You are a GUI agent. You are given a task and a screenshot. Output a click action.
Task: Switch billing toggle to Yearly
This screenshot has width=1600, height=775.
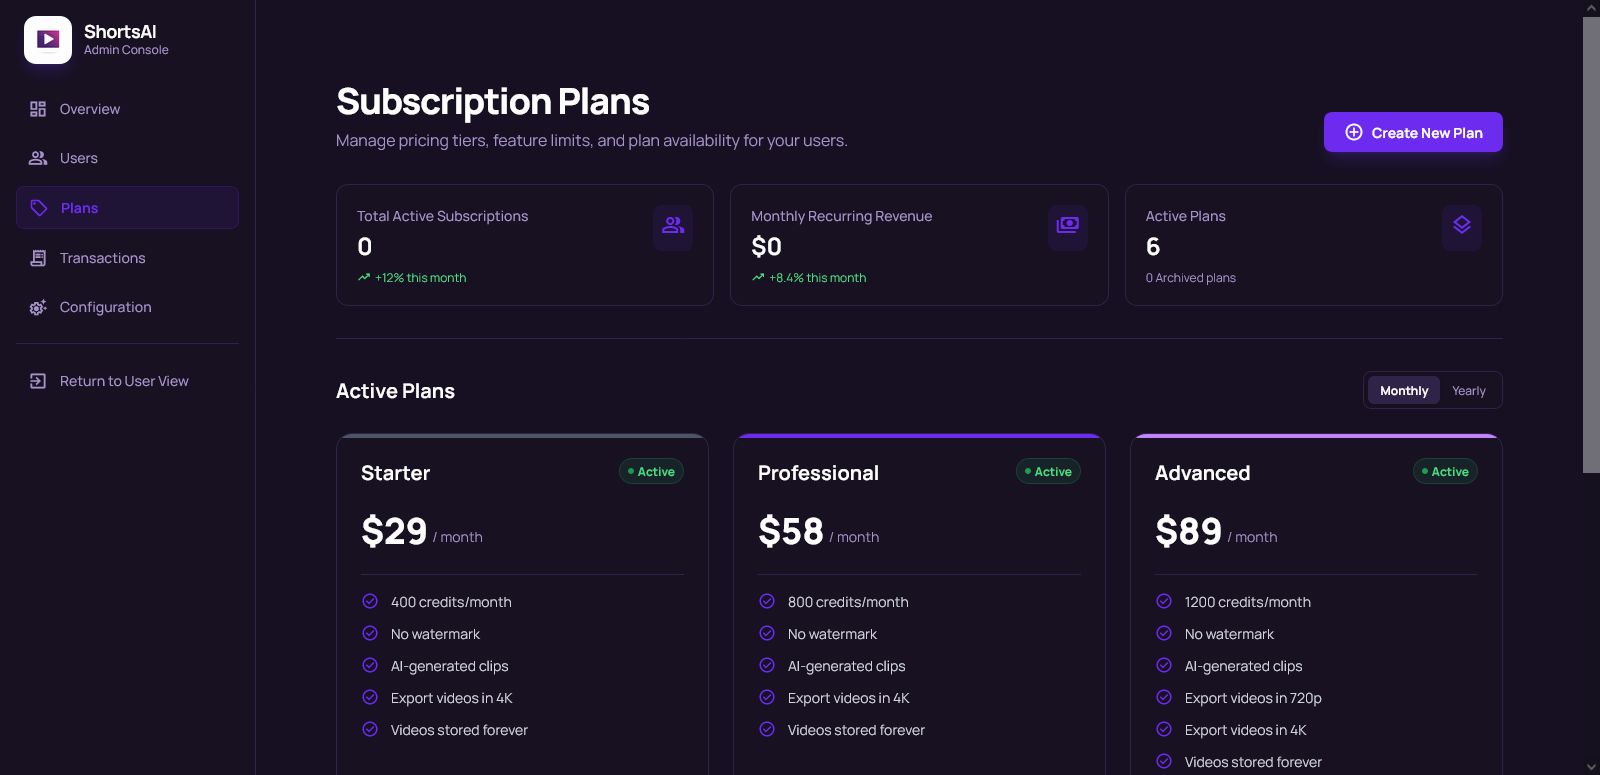tap(1468, 391)
